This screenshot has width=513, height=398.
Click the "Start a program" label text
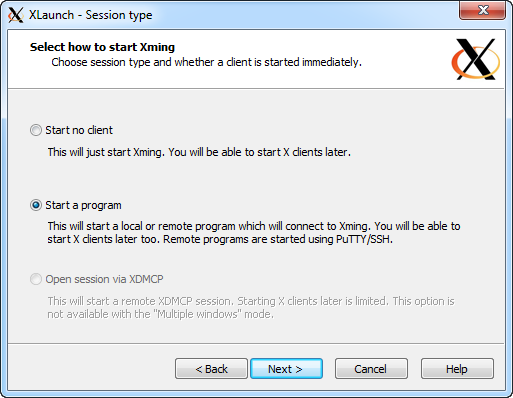[x=83, y=205]
